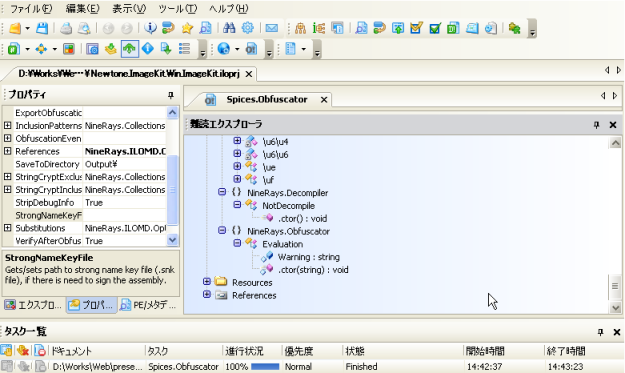
Task: Click the blue globe icon
Action: [224, 49]
